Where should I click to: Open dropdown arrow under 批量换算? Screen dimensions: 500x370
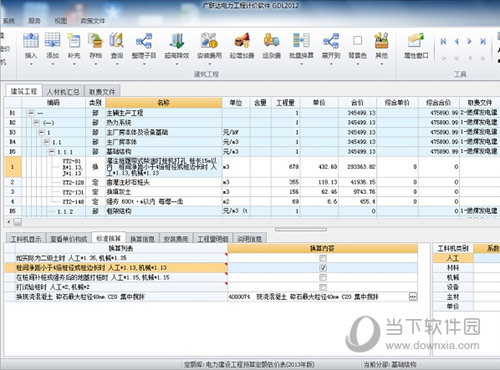tap(301, 63)
